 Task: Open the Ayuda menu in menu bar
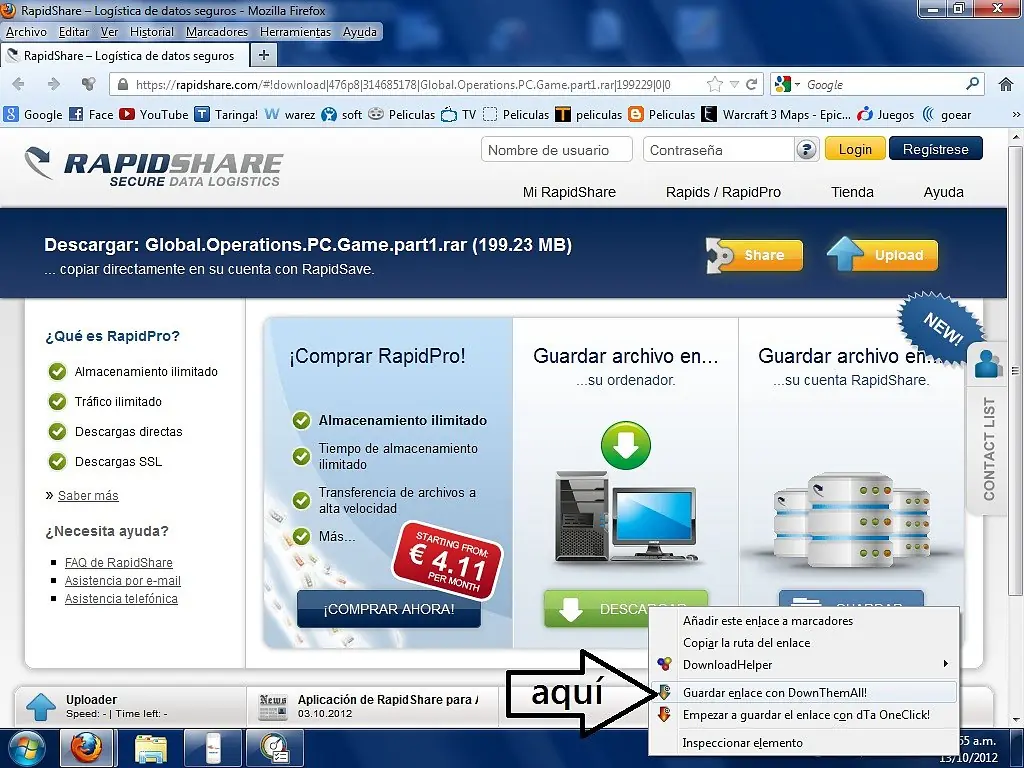[360, 32]
